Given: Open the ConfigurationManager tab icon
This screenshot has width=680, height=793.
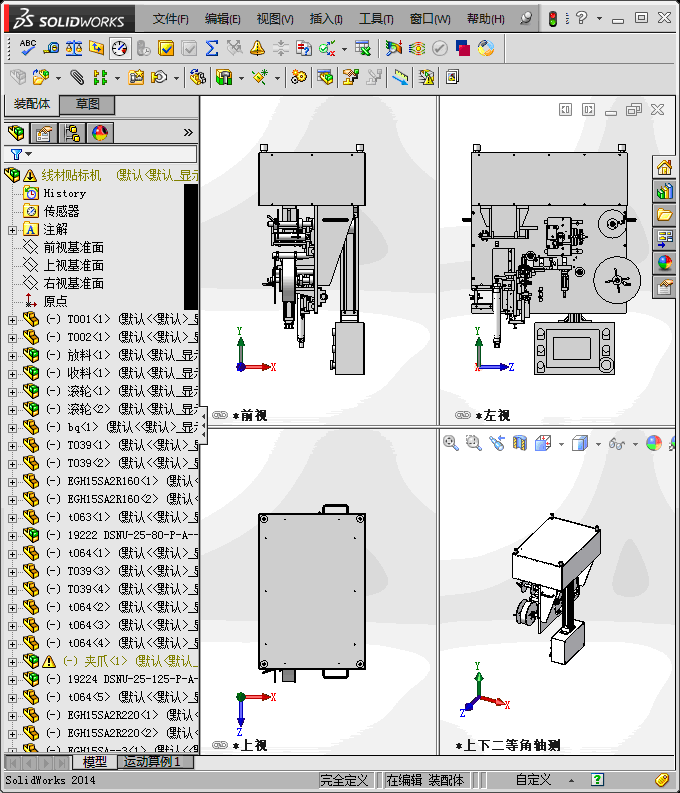Looking at the screenshot, I should click(x=72, y=133).
